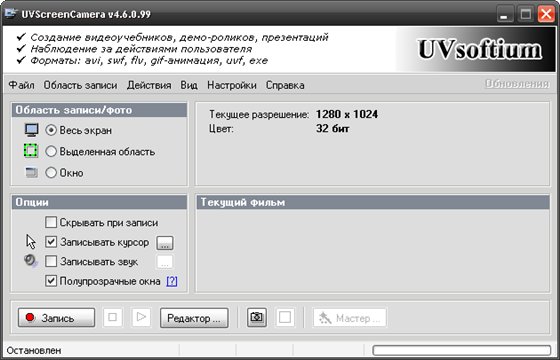Uncheck Записывать курсор checkbox
This screenshot has height=360, width=560.
[51, 242]
